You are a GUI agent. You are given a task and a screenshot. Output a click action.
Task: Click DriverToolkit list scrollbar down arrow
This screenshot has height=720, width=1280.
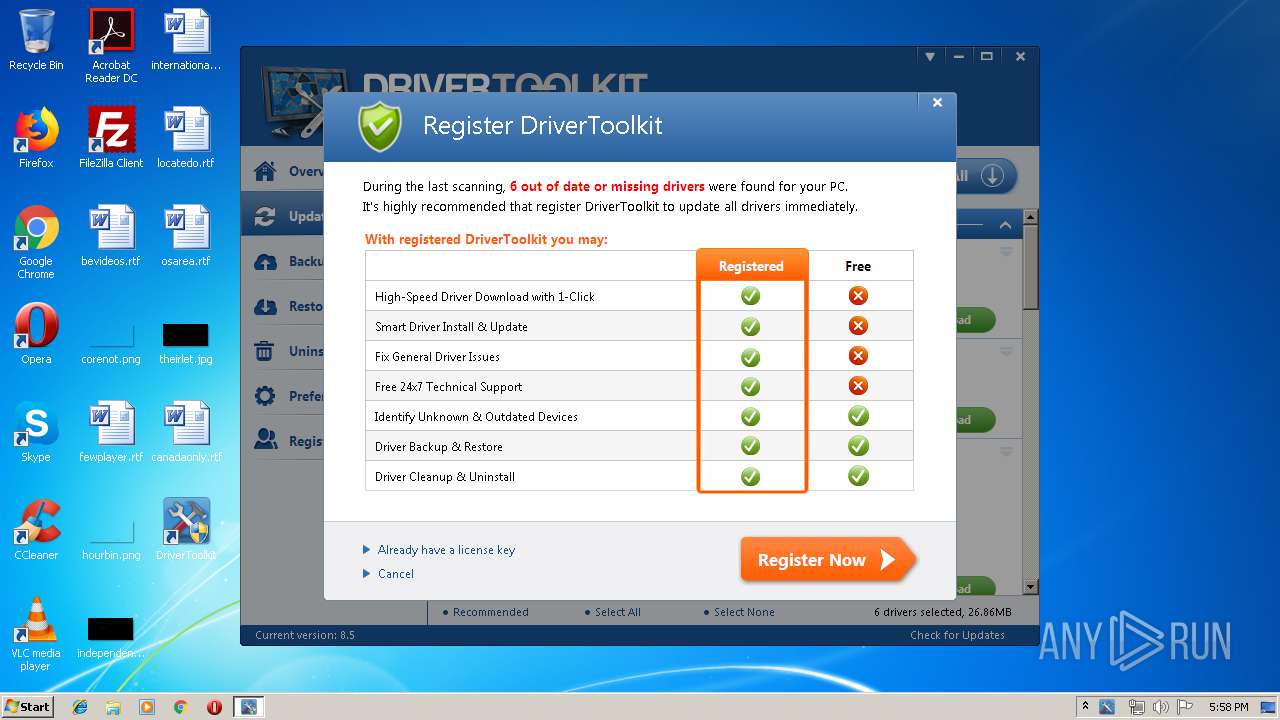point(1030,587)
